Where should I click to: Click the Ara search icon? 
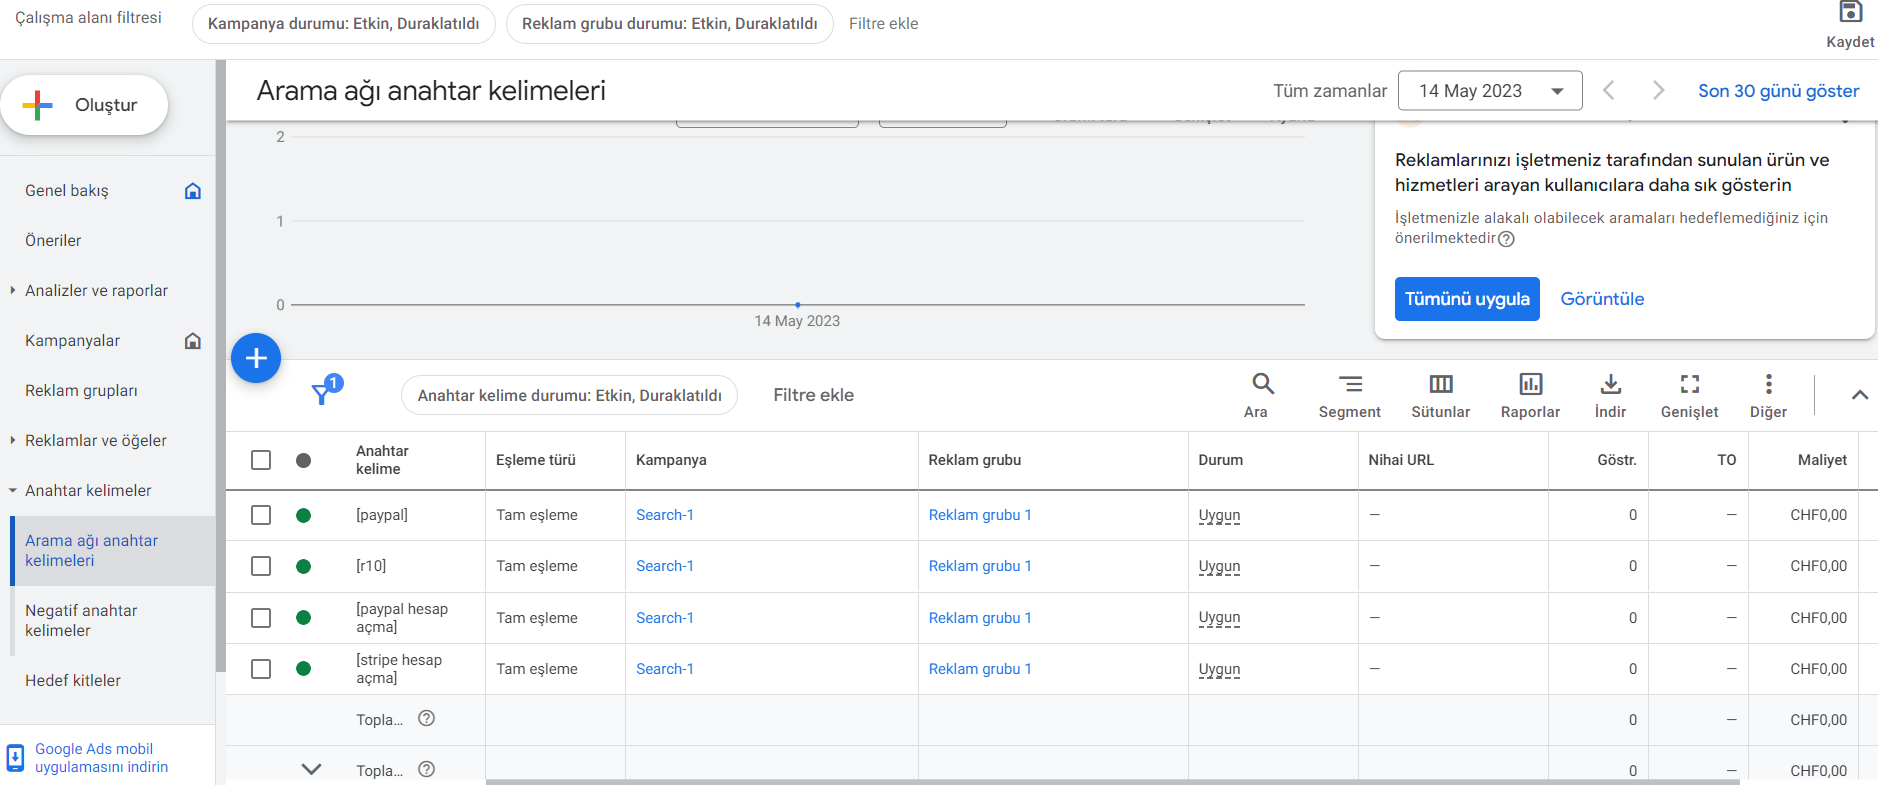pos(1263,383)
